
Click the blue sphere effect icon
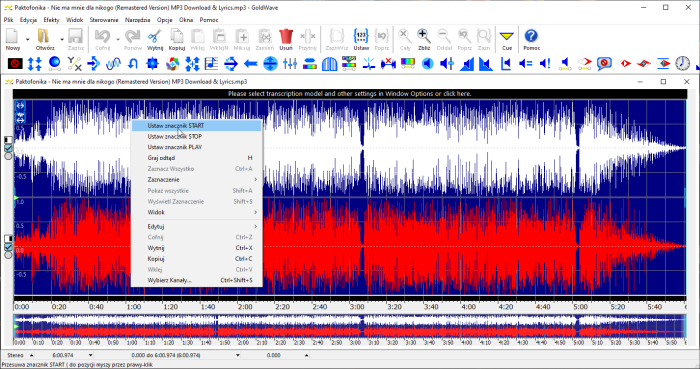54,64
